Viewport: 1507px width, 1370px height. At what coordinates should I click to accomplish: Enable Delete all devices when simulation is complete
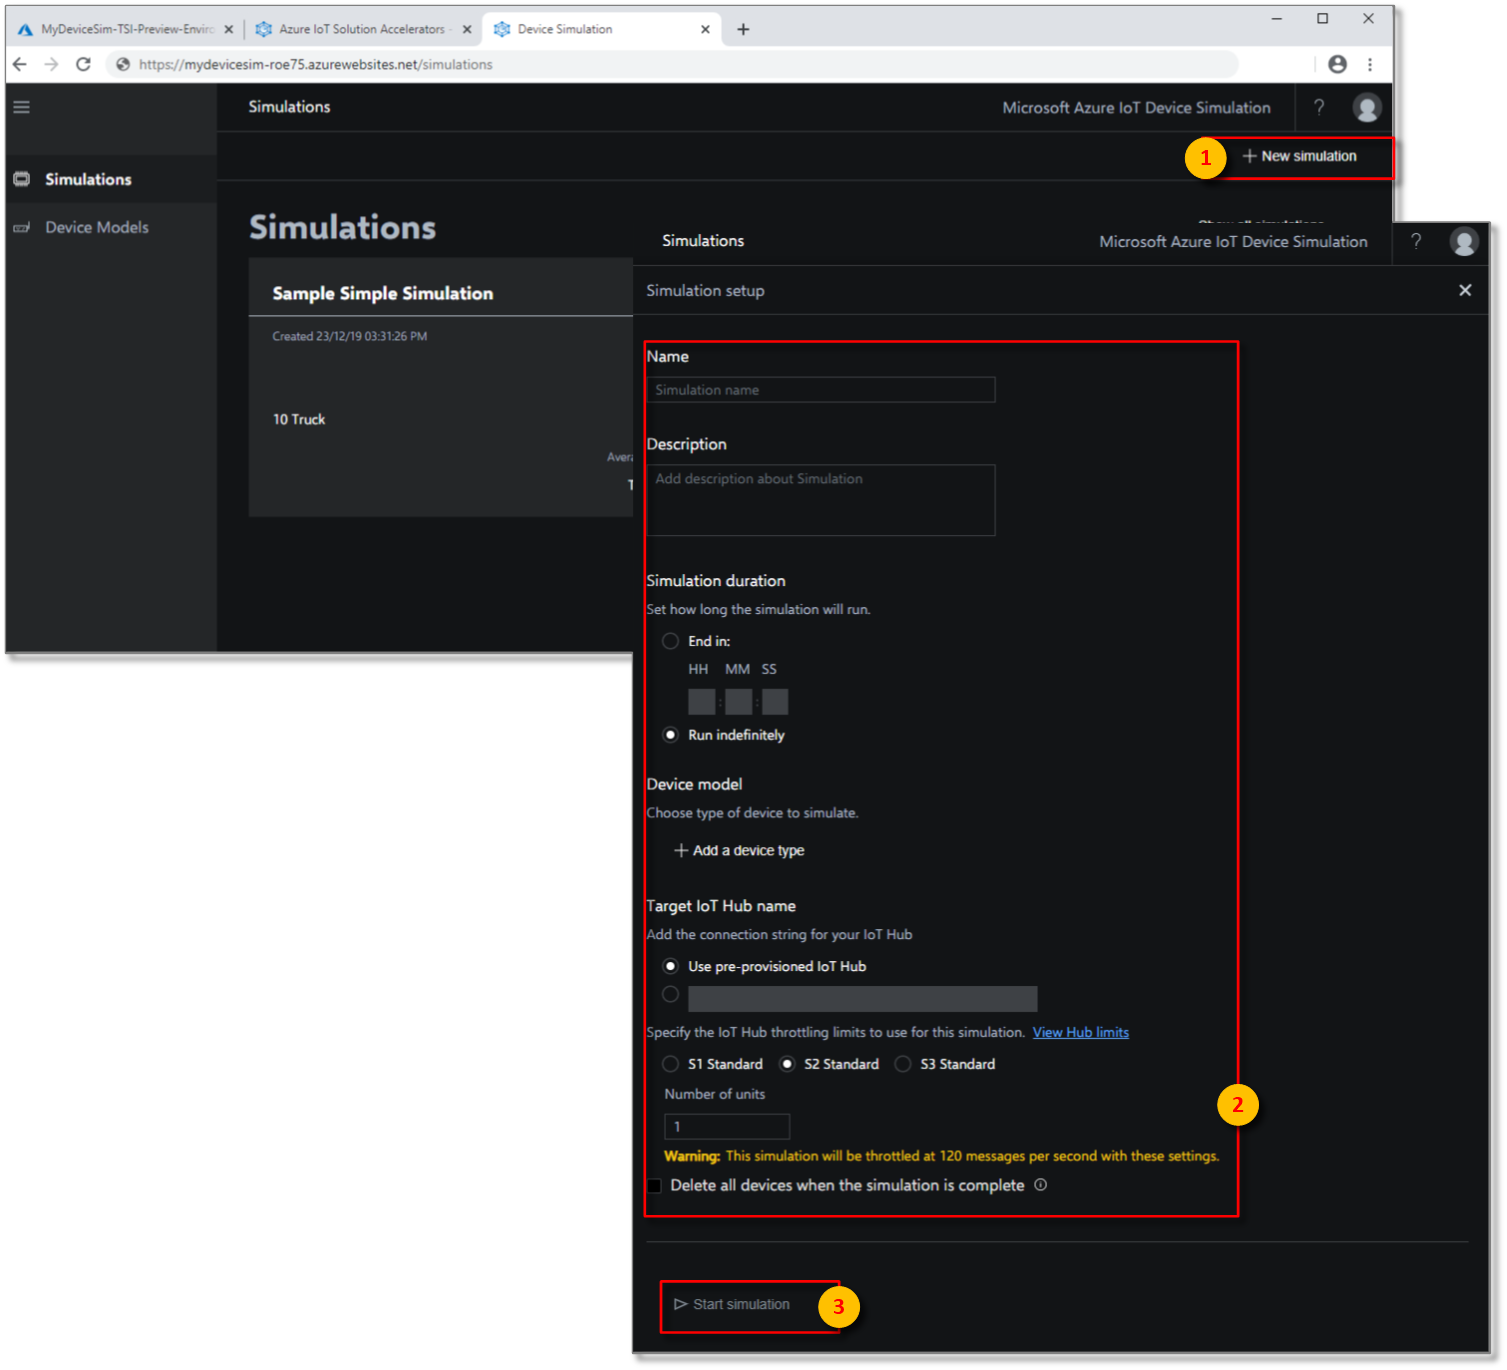pos(655,1185)
